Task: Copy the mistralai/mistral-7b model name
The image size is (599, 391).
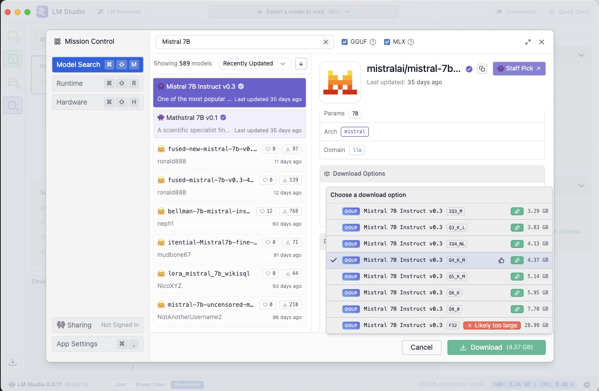Action: (482, 69)
